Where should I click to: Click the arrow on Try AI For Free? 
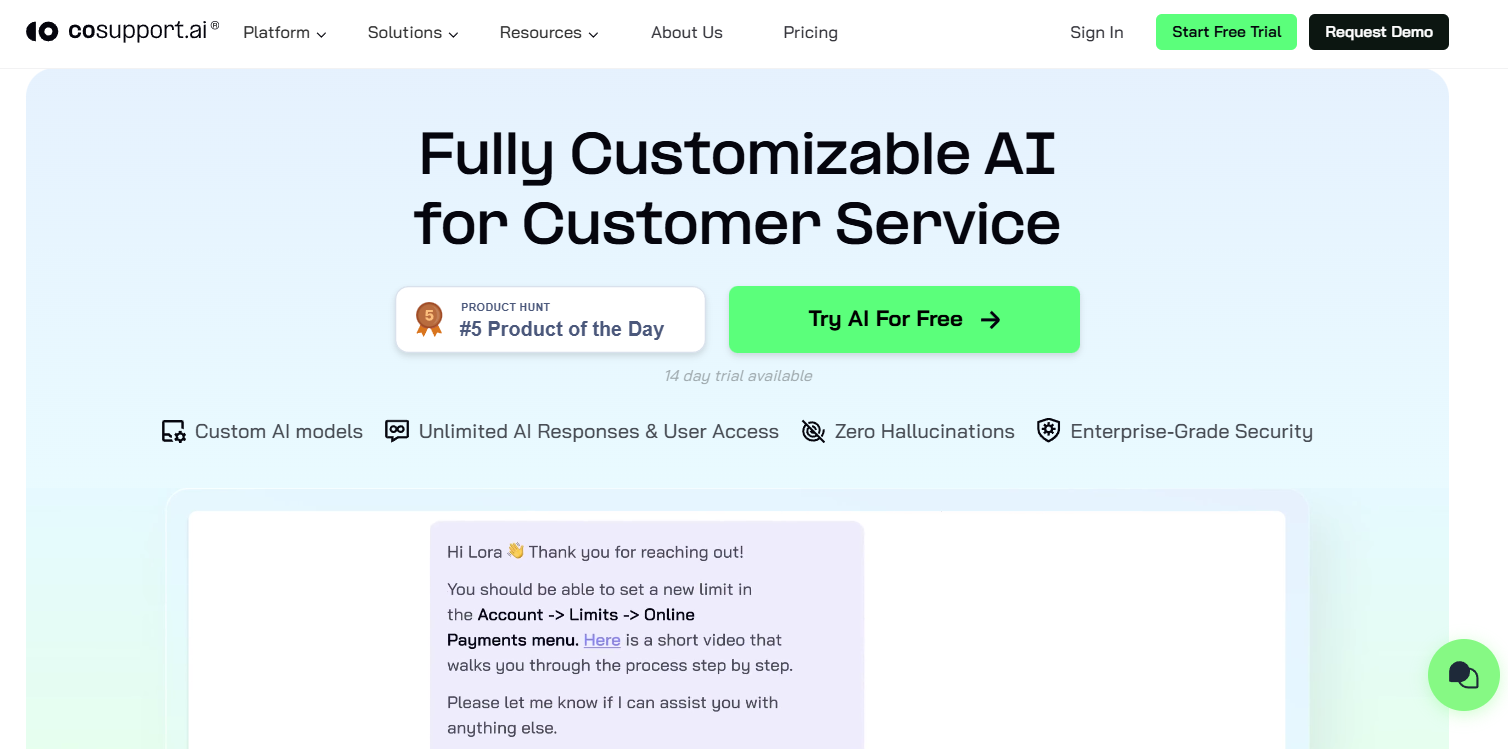(x=990, y=320)
